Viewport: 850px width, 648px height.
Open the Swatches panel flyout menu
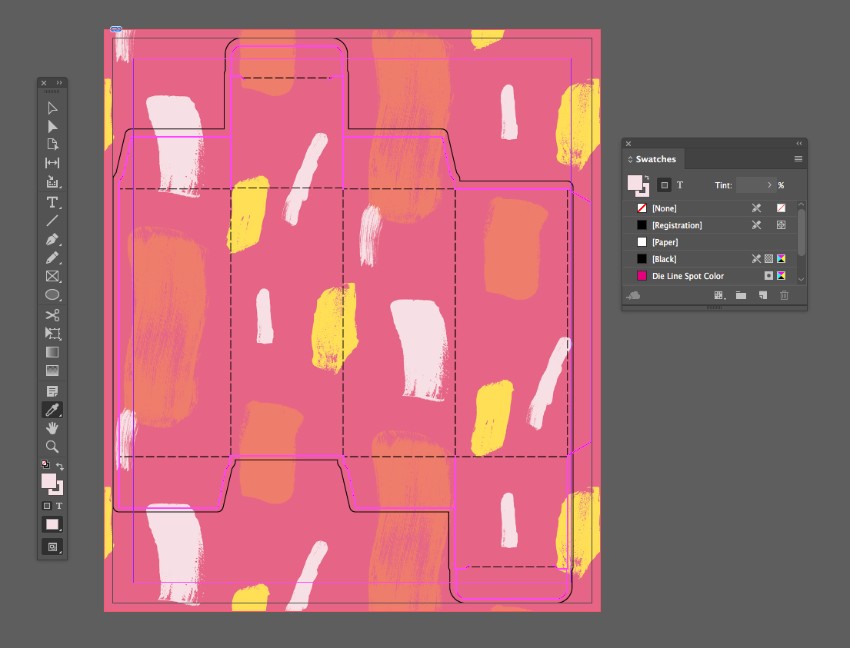point(798,159)
